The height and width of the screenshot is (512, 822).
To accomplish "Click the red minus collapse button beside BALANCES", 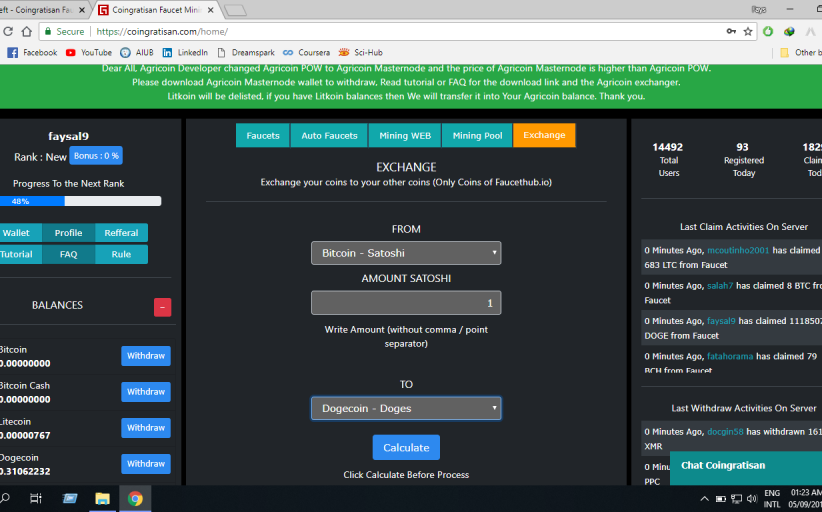I will [162, 307].
